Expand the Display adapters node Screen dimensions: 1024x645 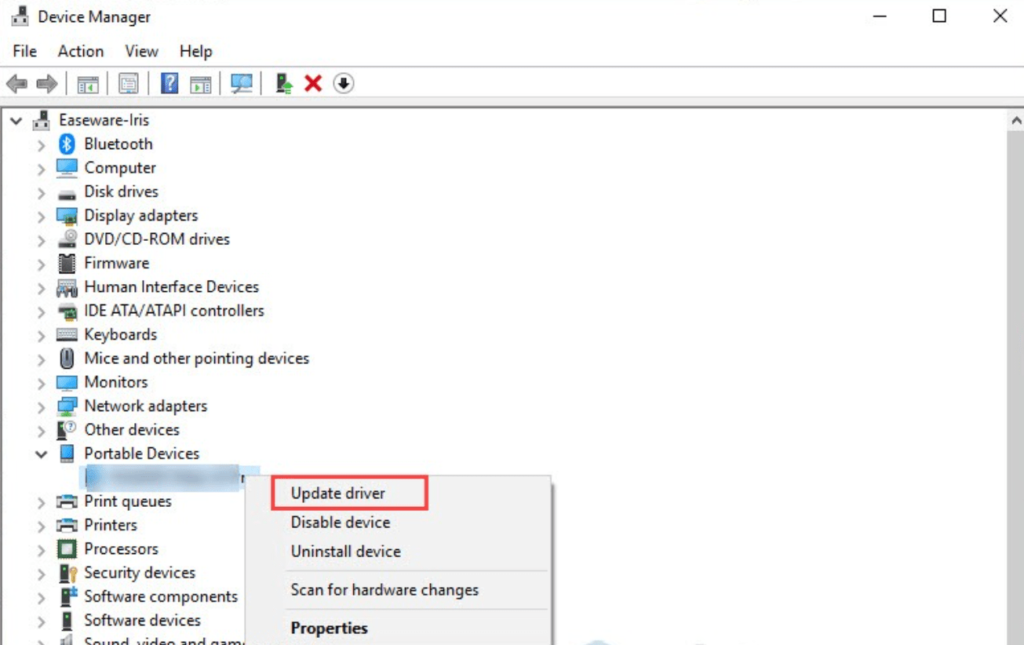(41, 217)
